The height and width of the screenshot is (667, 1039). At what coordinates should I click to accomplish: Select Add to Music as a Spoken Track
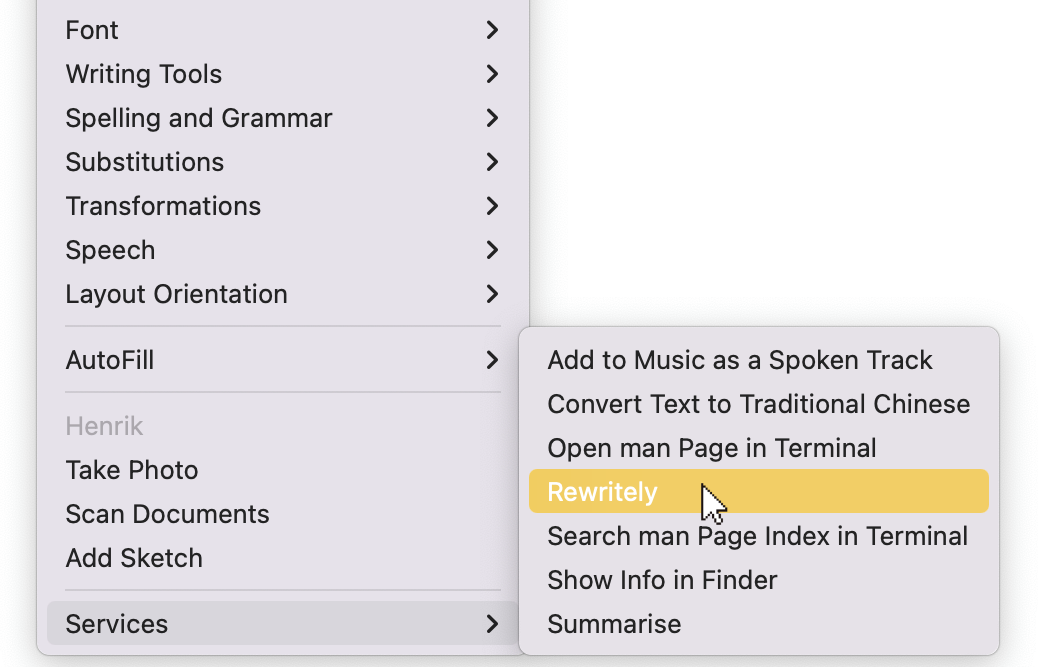tap(759, 360)
